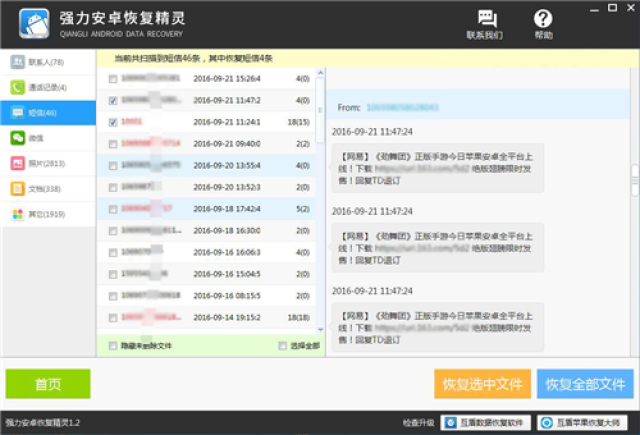Open the 联系我们 contact icon
Screen dimensions: 640x435
487,19
